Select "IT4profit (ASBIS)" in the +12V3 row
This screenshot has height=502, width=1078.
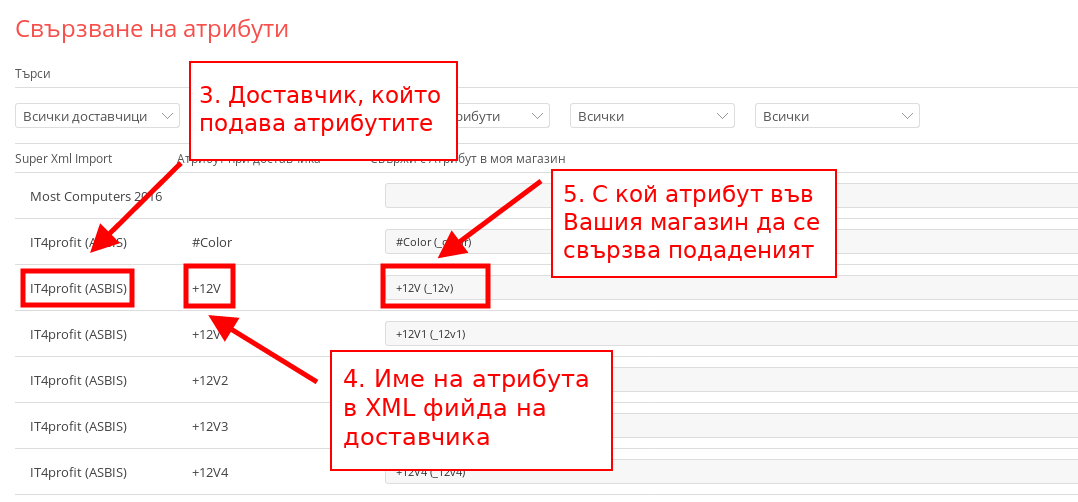78,426
